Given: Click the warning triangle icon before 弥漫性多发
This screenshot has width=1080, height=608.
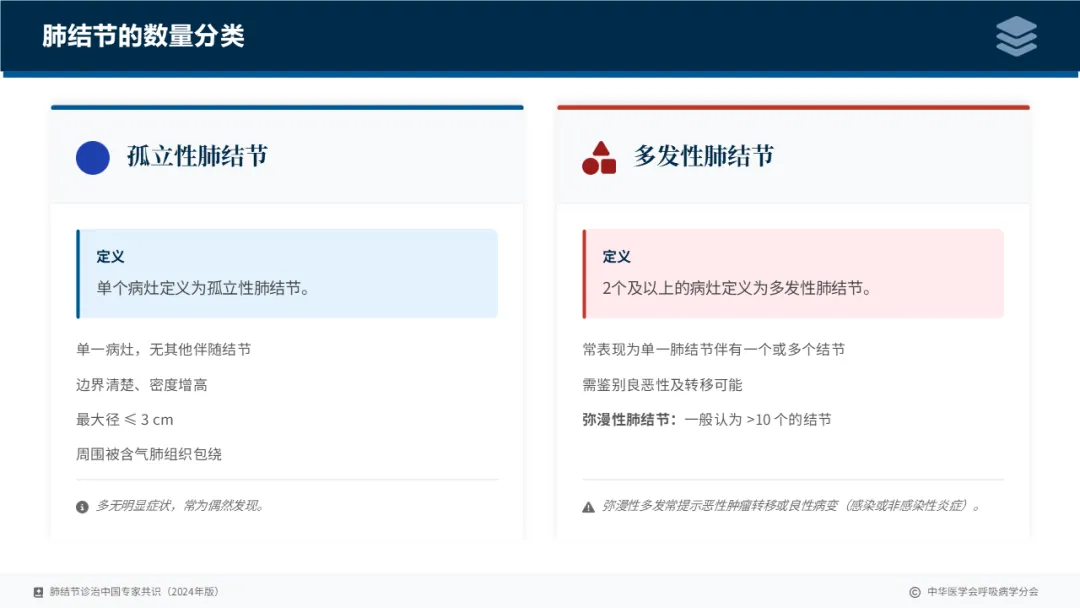Looking at the screenshot, I should (588, 507).
